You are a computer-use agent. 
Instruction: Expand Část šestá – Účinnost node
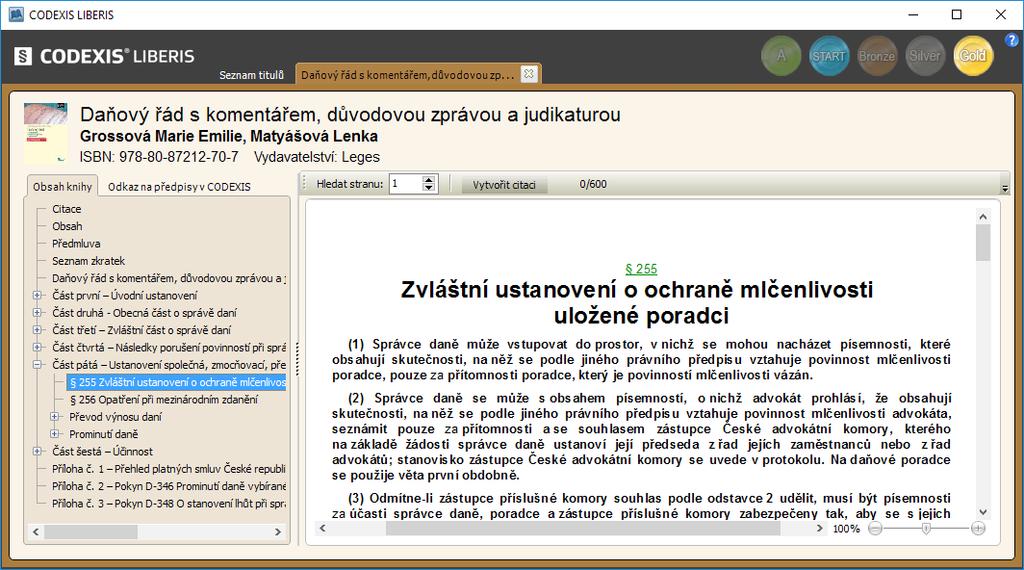(38, 451)
